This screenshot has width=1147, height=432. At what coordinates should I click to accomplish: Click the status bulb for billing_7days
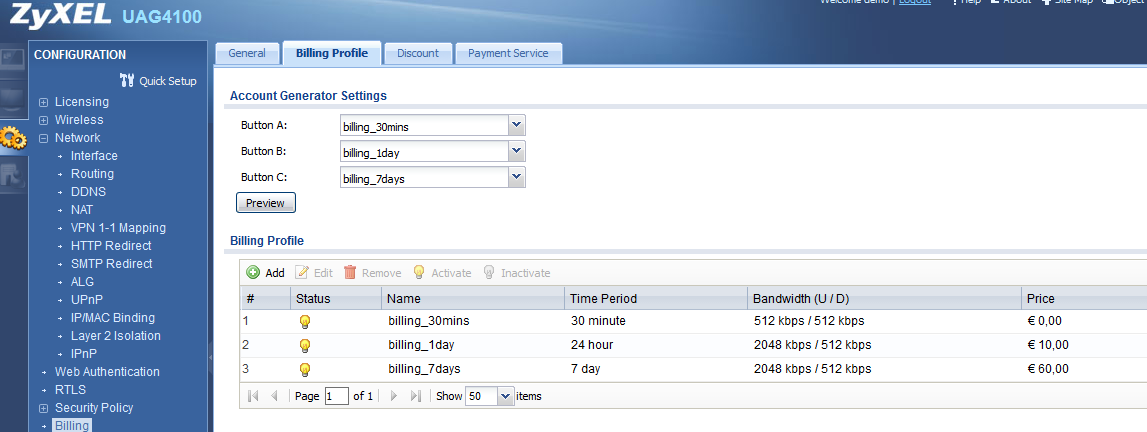point(305,370)
